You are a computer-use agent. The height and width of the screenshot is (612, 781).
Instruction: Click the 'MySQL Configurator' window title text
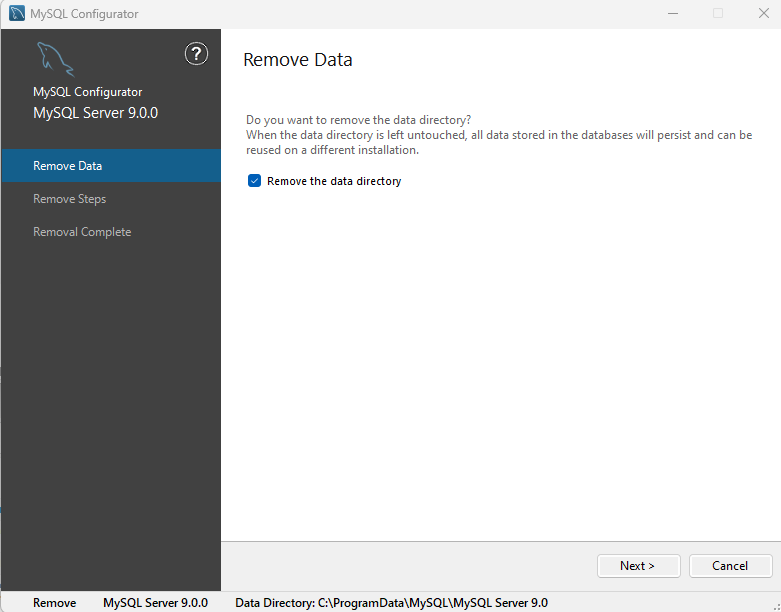click(84, 14)
